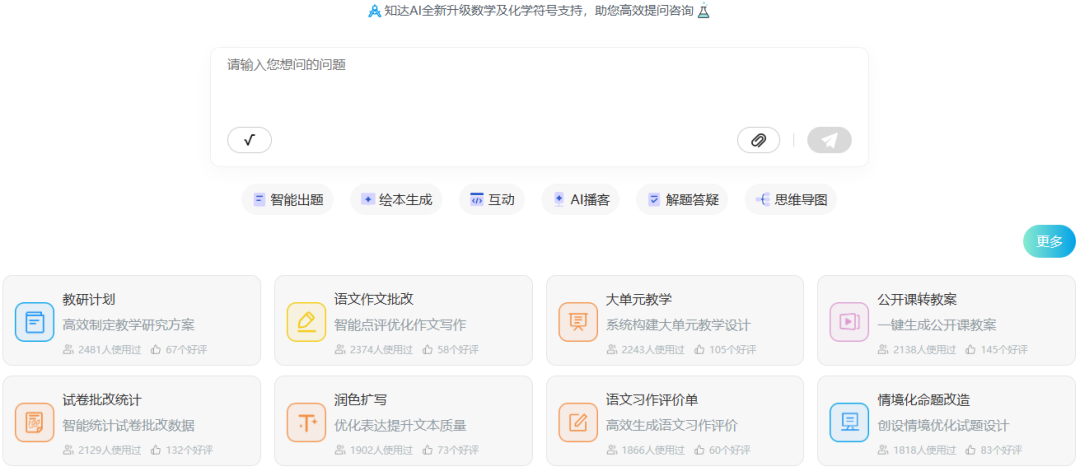
Task: Click the 2243人使用过 usage count
Action: pos(653,349)
